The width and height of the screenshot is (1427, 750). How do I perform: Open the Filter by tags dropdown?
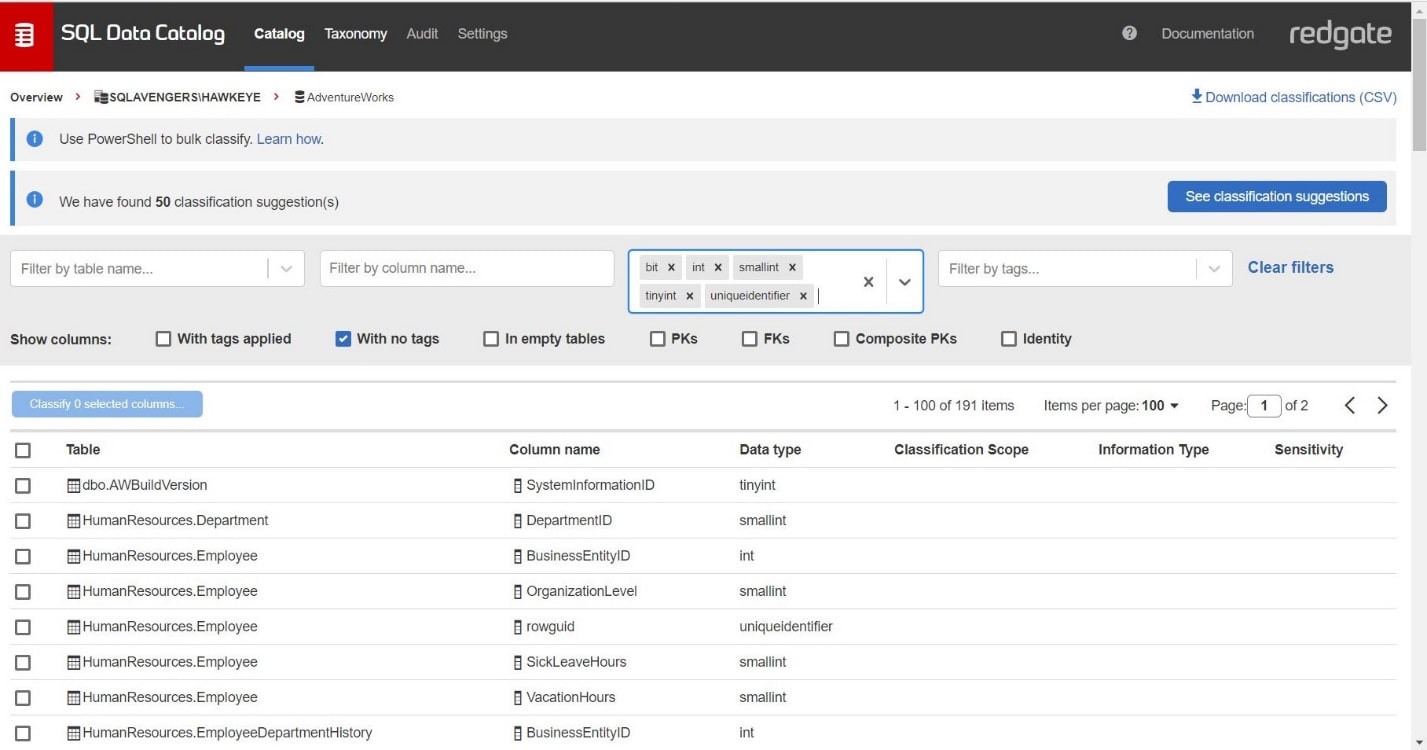(x=1214, y=269)
